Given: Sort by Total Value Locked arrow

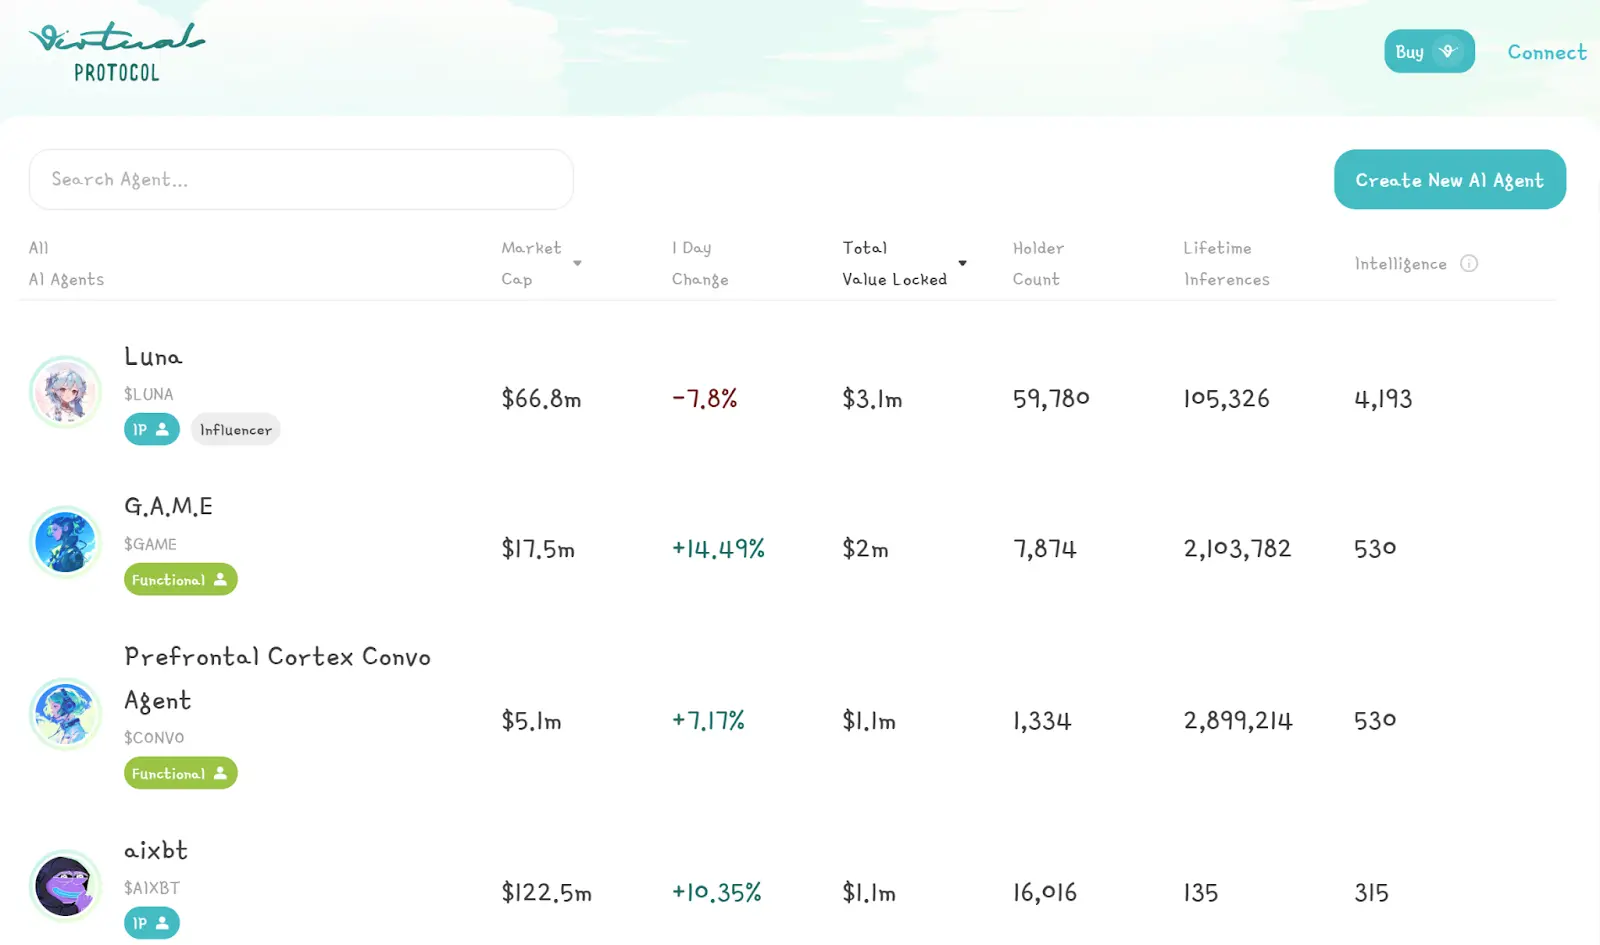Looking at the screenshot, I should tap(962, 263).
